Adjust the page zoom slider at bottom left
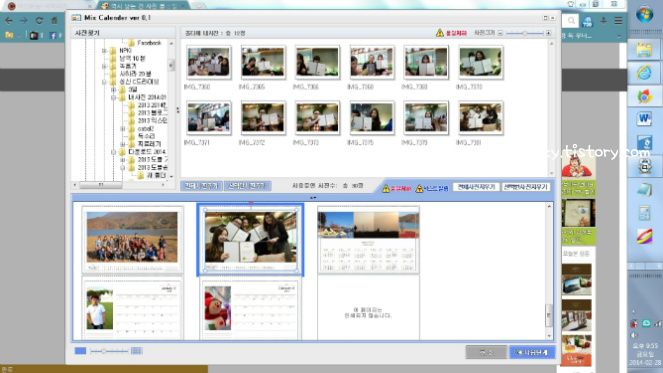This screenshot has width=663, height=373. pyautogui.click(x=109, y=351)
